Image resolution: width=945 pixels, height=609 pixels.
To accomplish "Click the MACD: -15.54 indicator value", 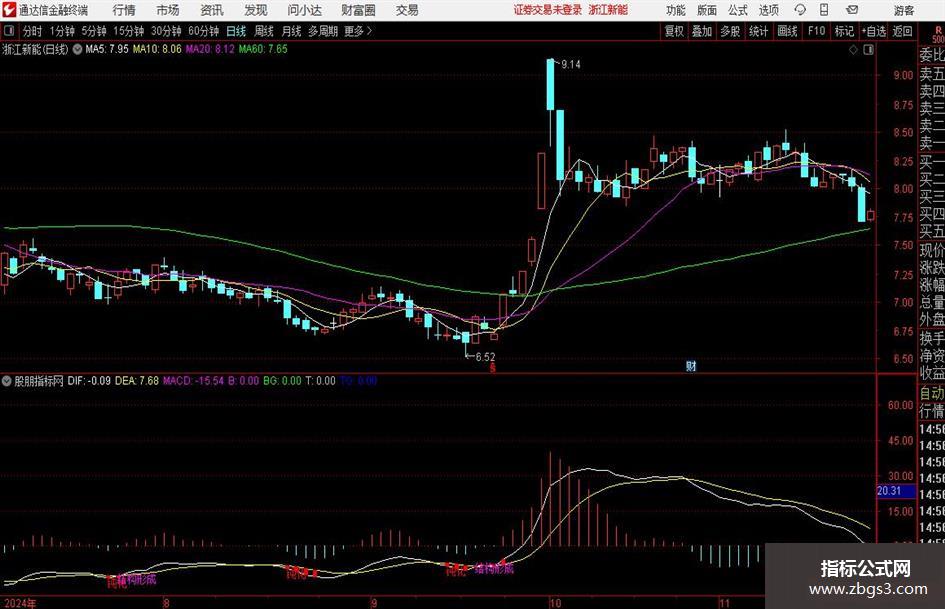I will (193, 381).
